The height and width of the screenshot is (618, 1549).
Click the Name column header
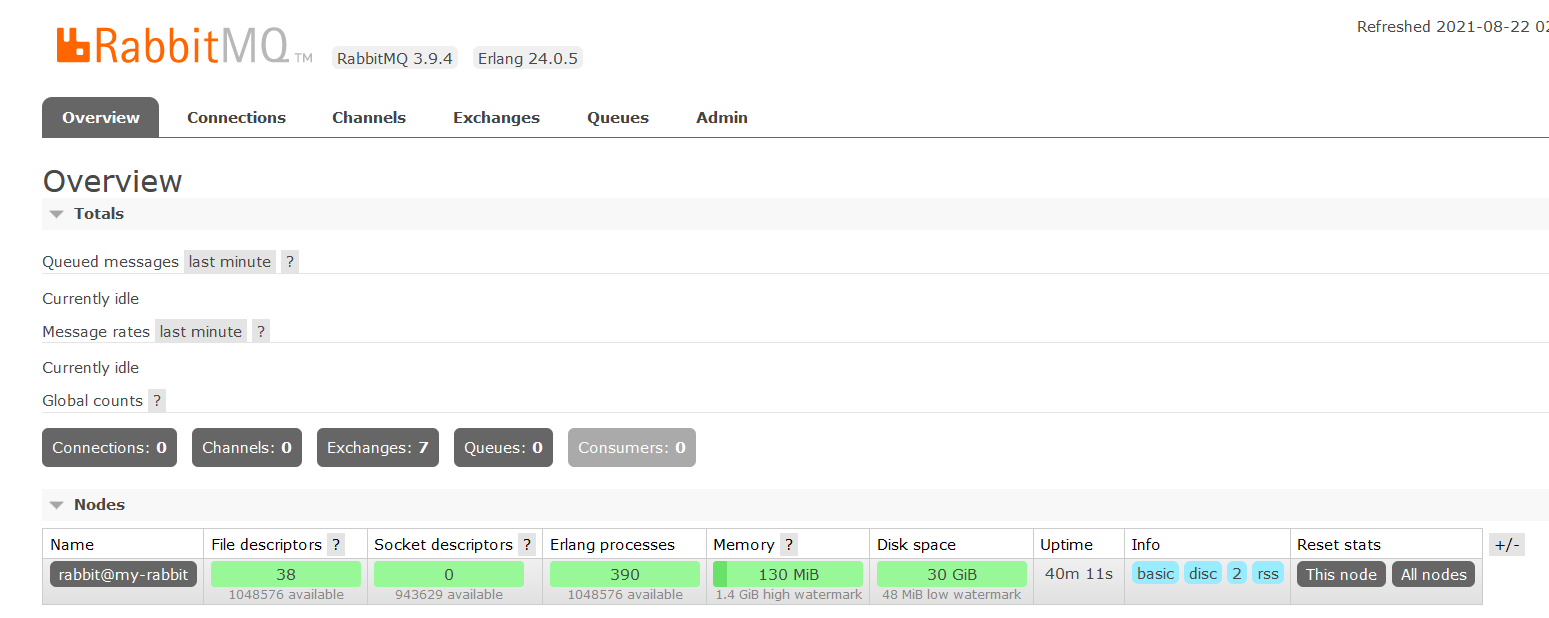pyautogui.click(x=72, y=545)
